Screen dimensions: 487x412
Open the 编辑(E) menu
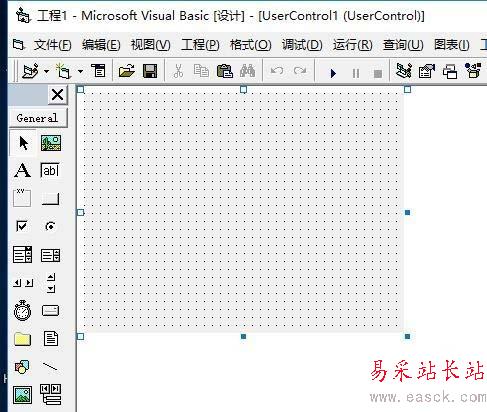click(x=101, y=45)
